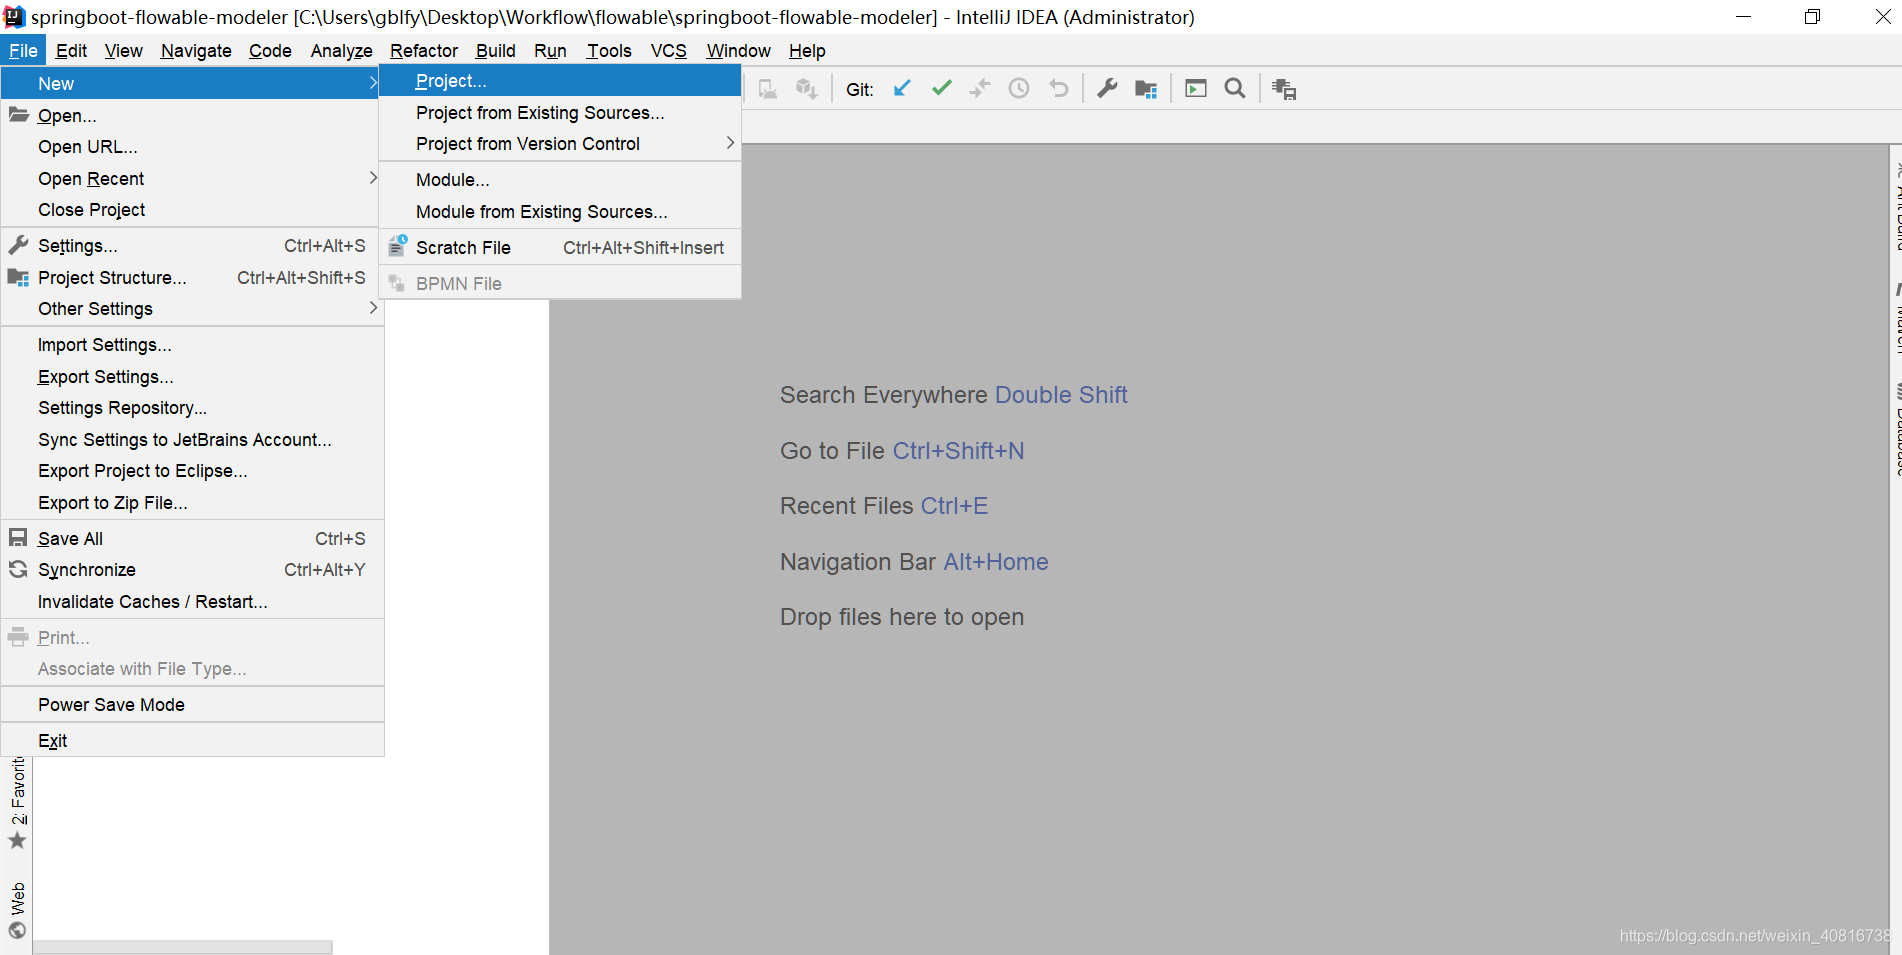Open the Run menu
This screenshot has width=1902, height=955.
(x=550, y=51)
